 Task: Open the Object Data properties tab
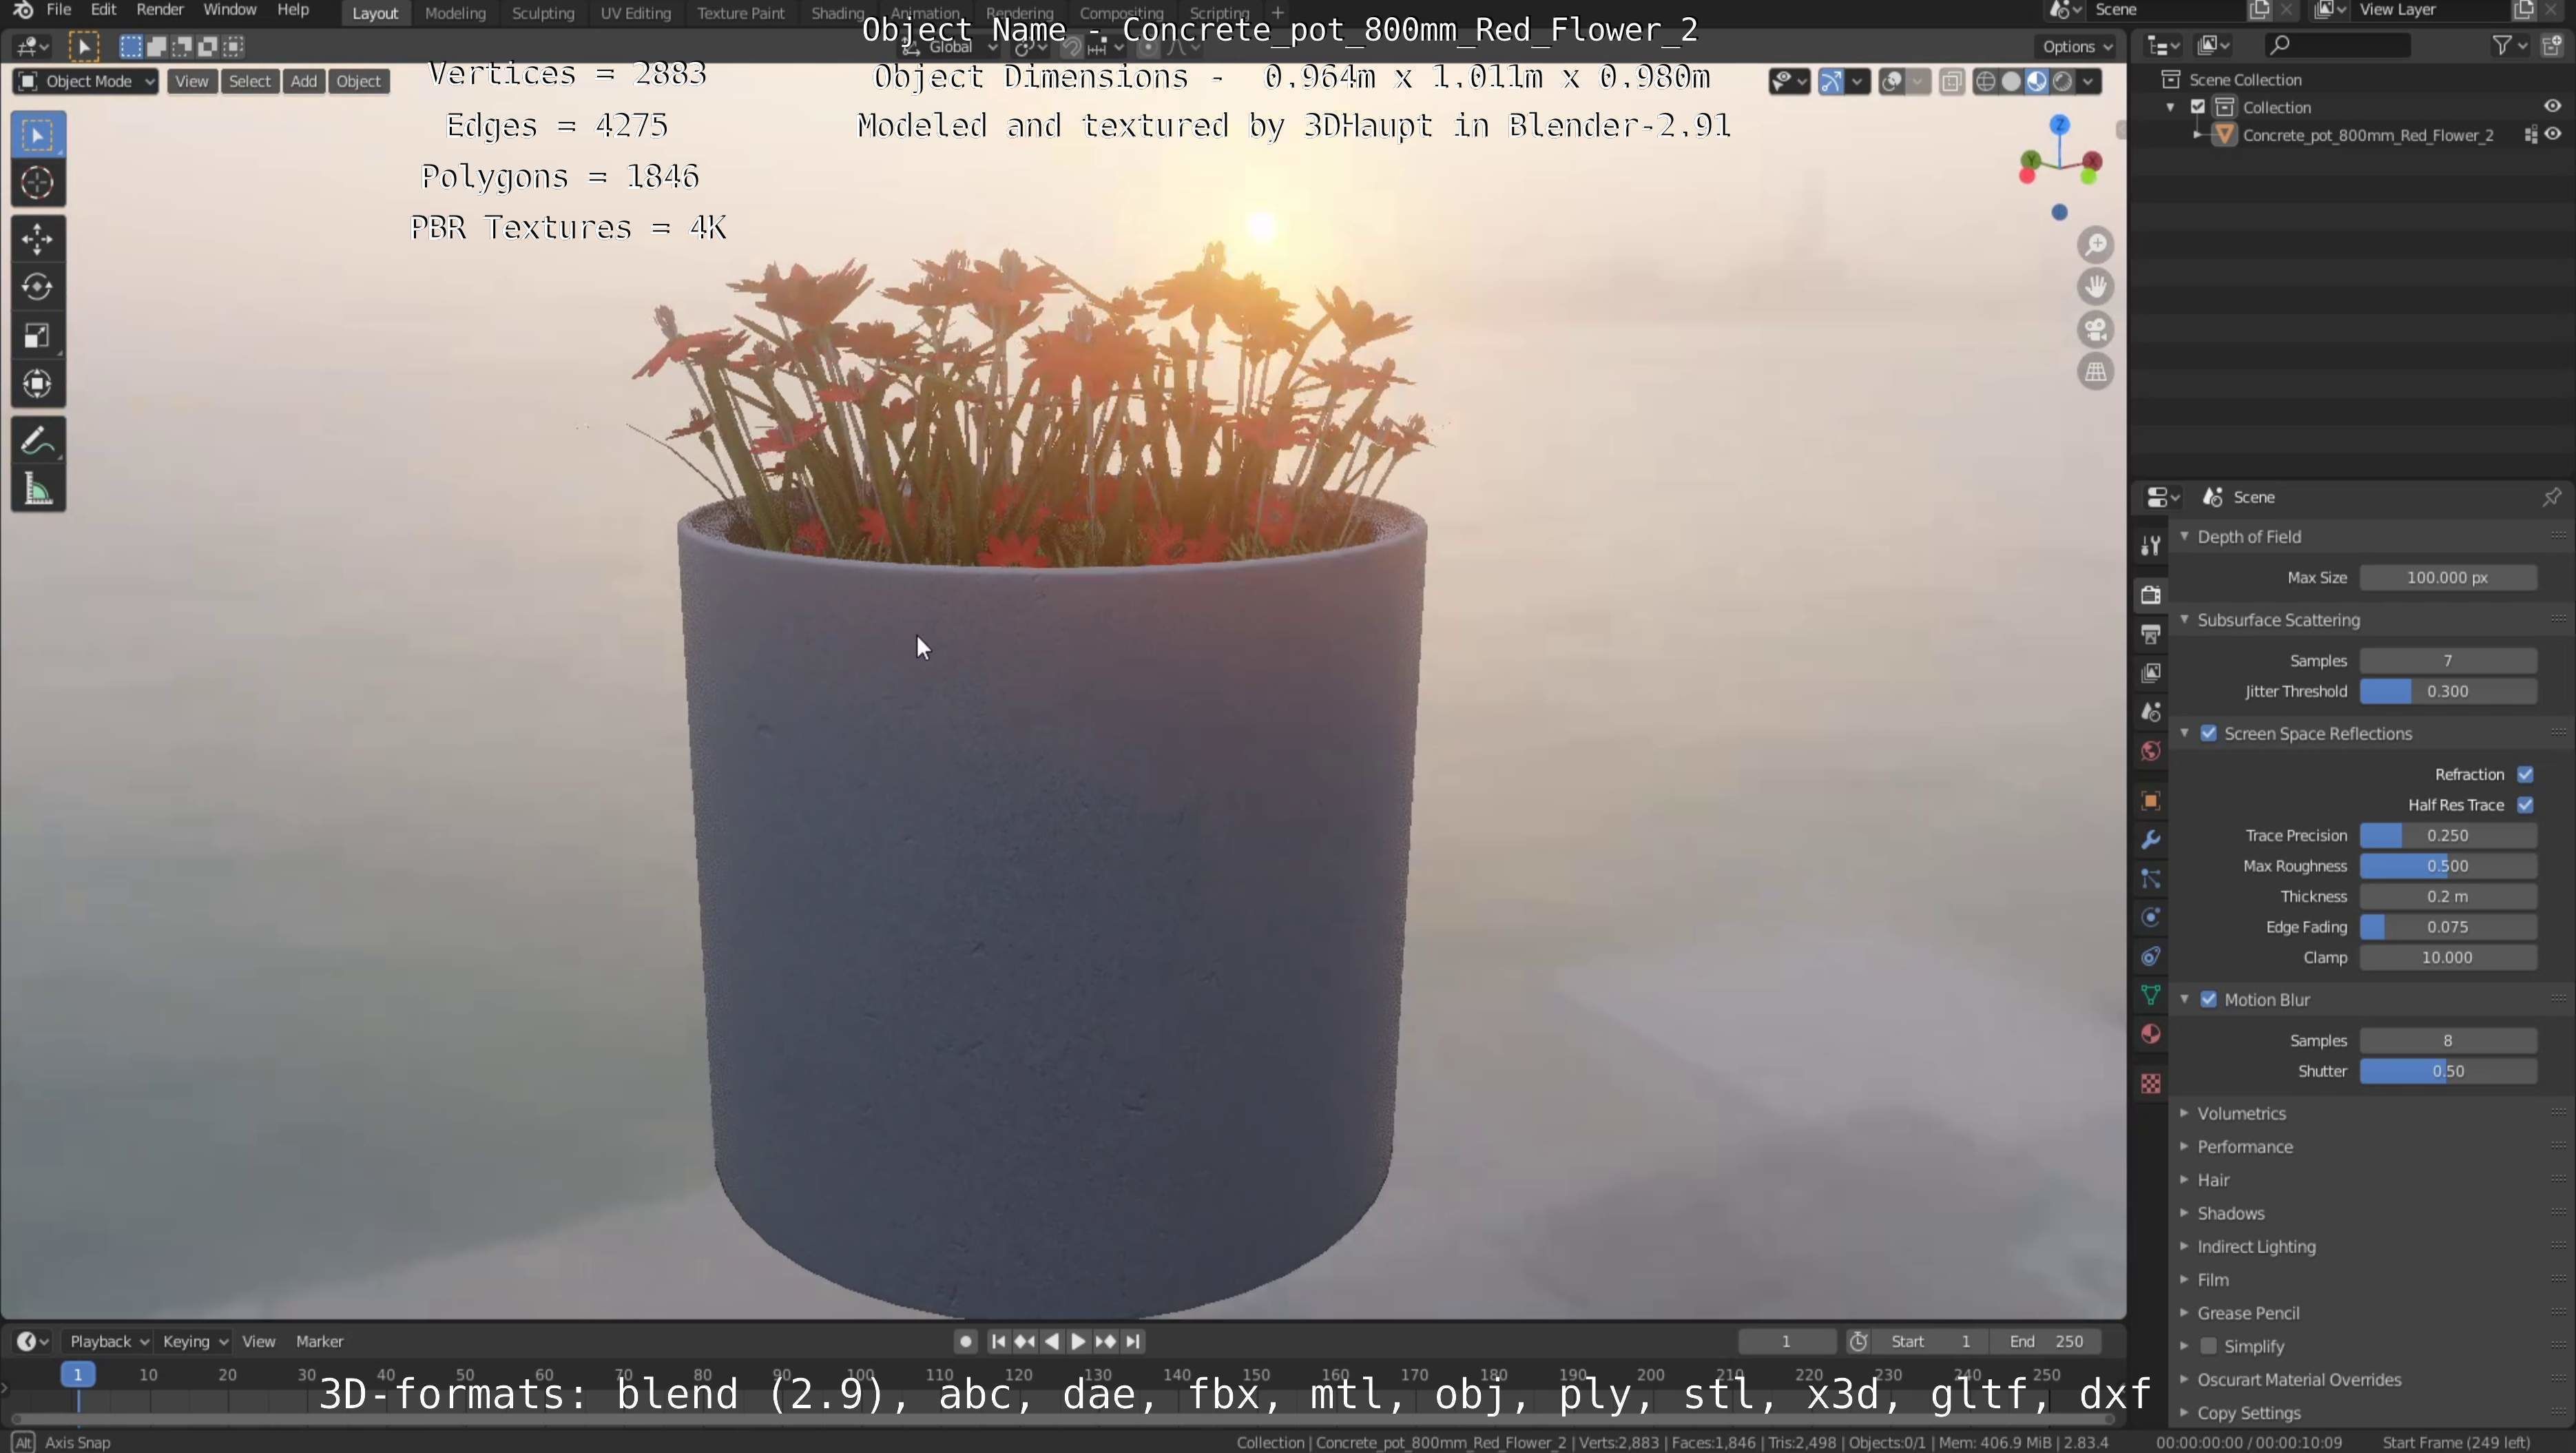(x=2150, y=995)
